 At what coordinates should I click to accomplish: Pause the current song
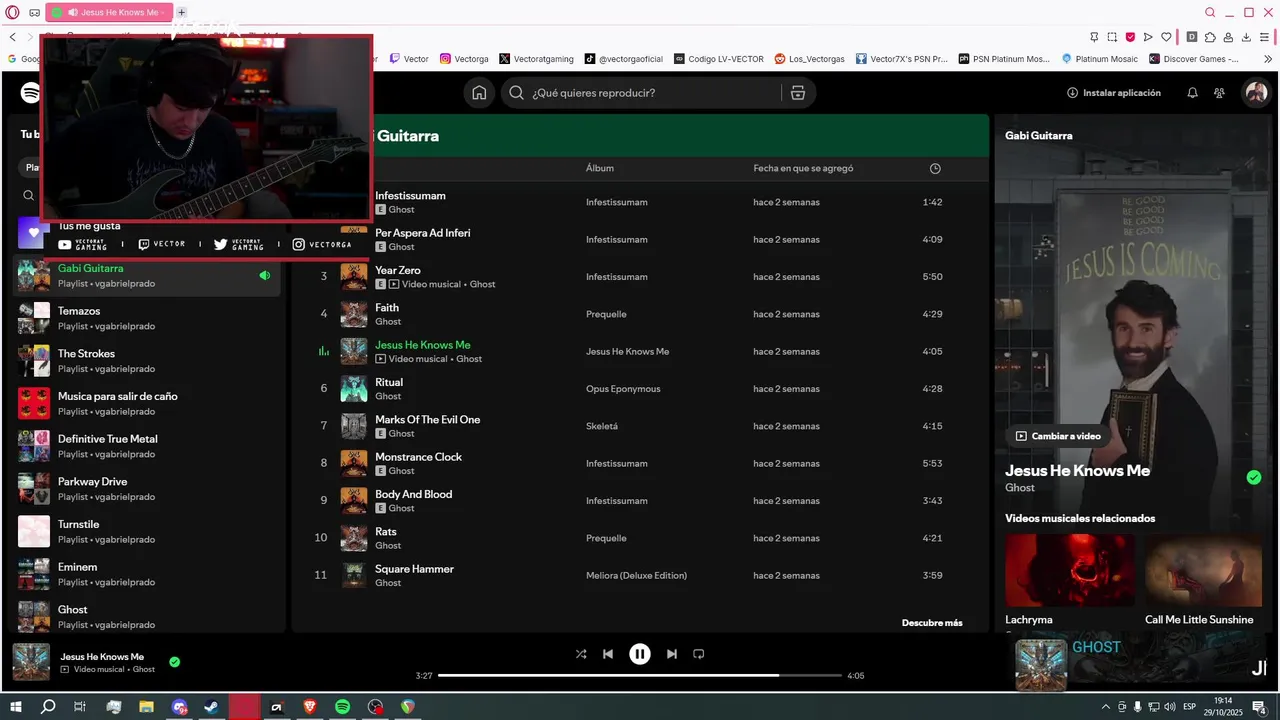[640, 654]
